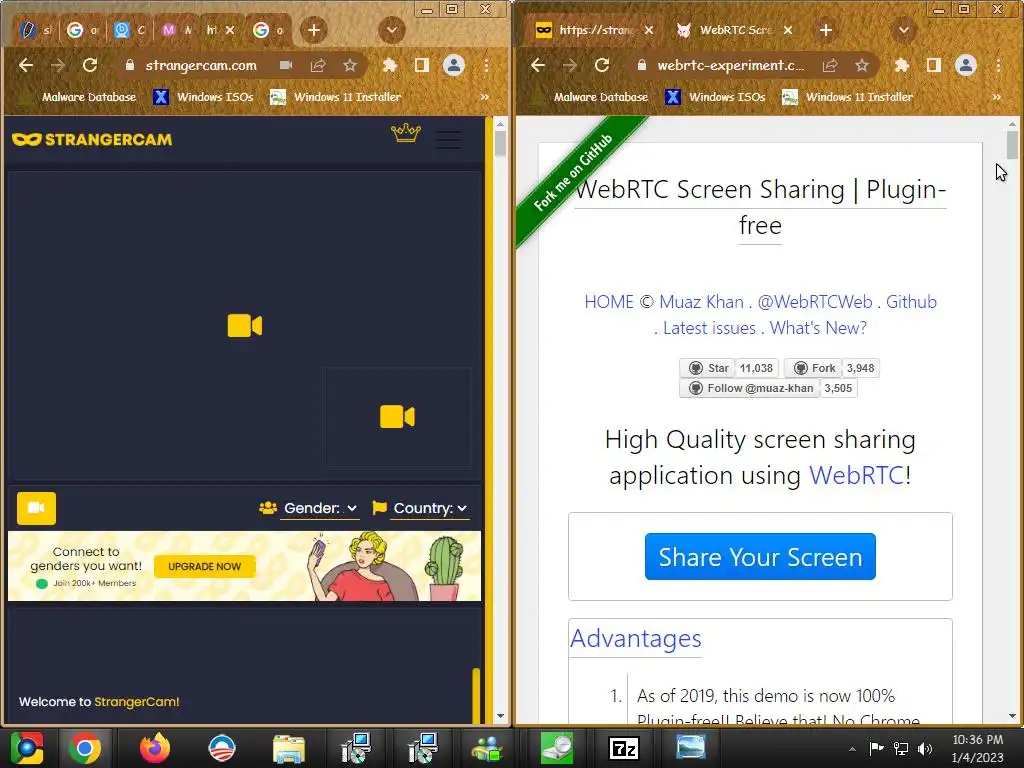The width and height of the screenshot is (1024, 768).
Task: Click the Follow @muaz-khan button
Action: click(x=750, y=388)
